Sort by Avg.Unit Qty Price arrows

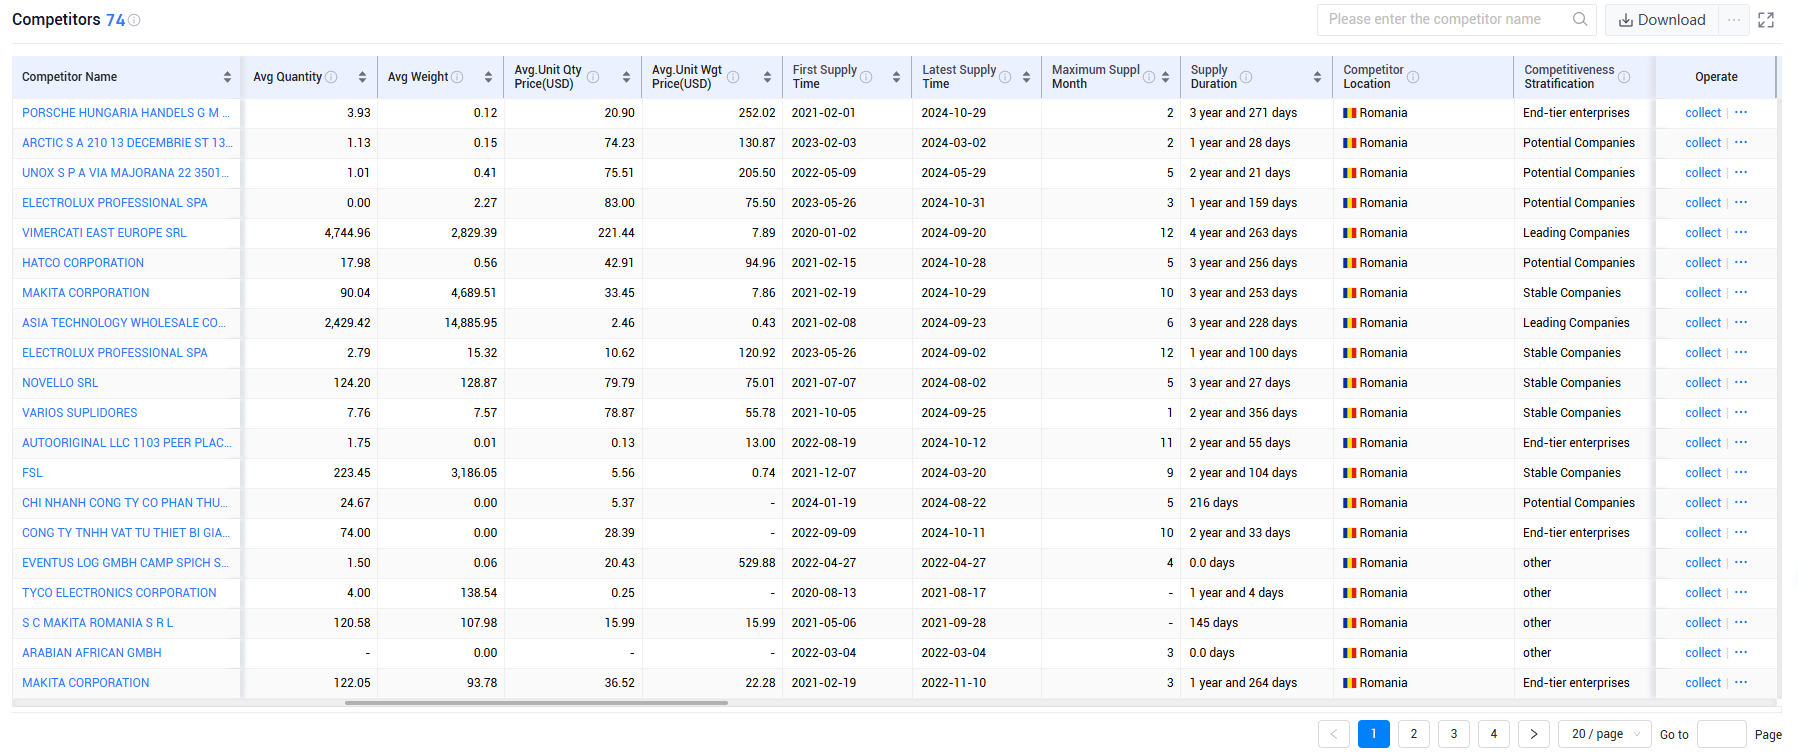tap(626, 77)
